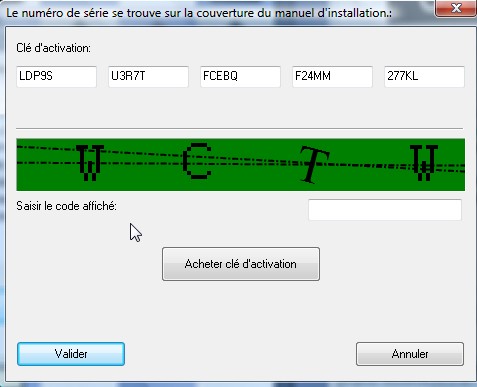This screenshot has width=477, height=387.
Task: Select the FCEBQ key field
Action: coord(240,77)
